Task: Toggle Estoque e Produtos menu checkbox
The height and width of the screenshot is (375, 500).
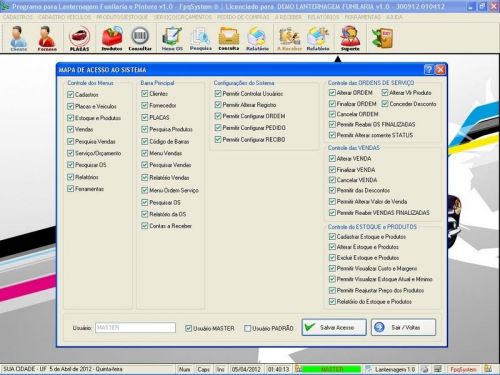Action: click(x=70, y=118)
